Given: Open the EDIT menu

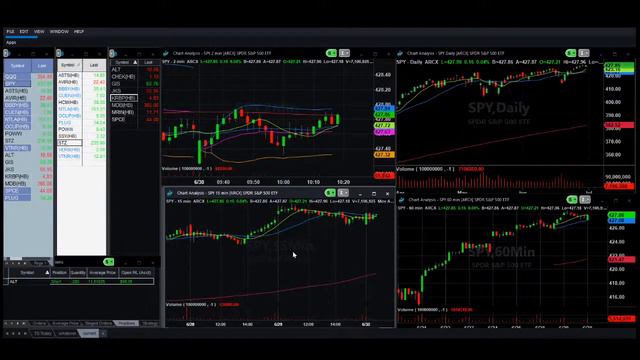Looking at the screenshot, I should pos(24,31).
